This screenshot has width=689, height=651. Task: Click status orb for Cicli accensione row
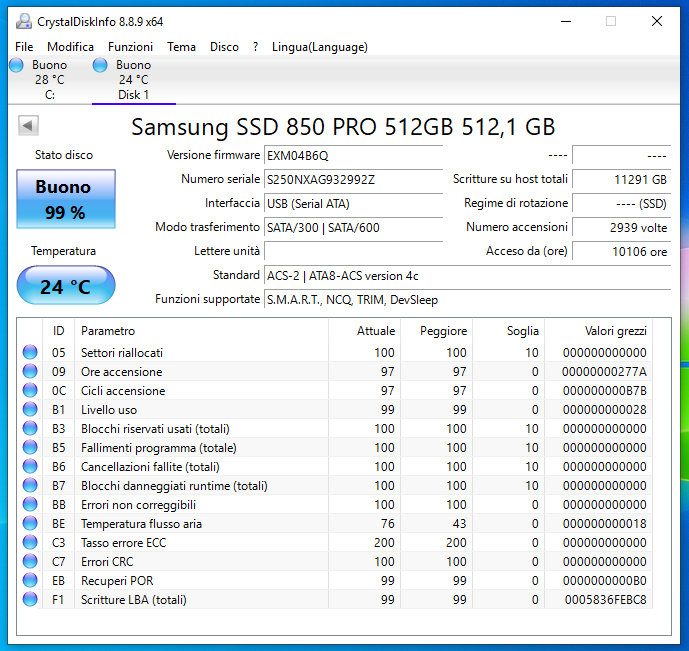(x=30, y=390)
